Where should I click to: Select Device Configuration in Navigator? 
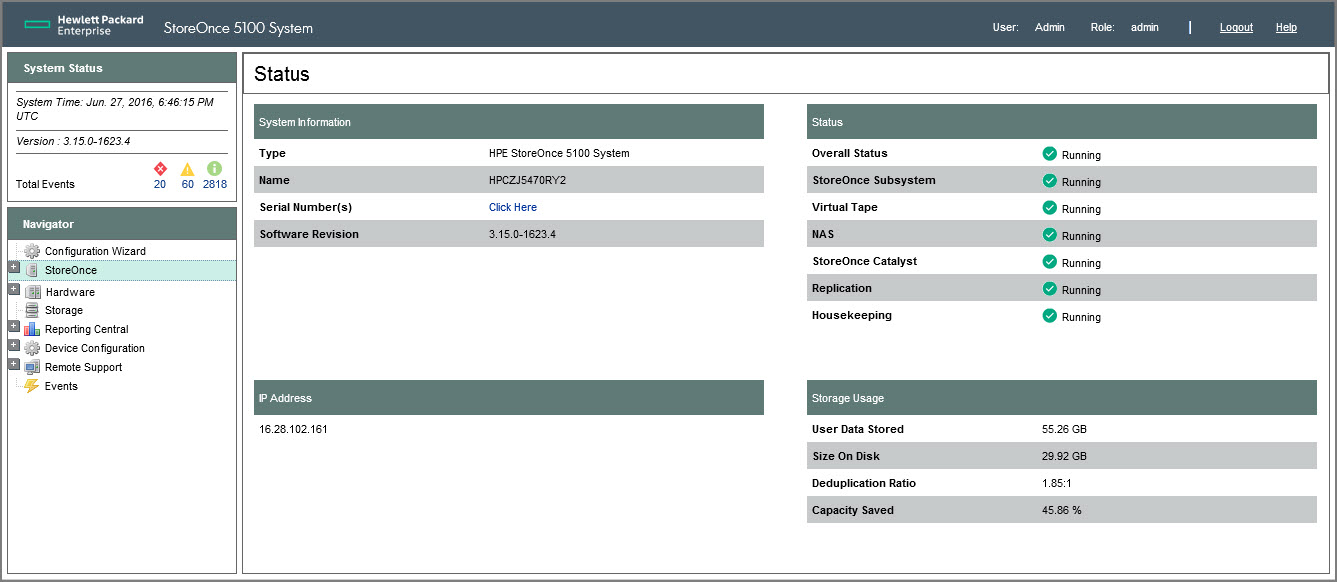click(95, 348)
